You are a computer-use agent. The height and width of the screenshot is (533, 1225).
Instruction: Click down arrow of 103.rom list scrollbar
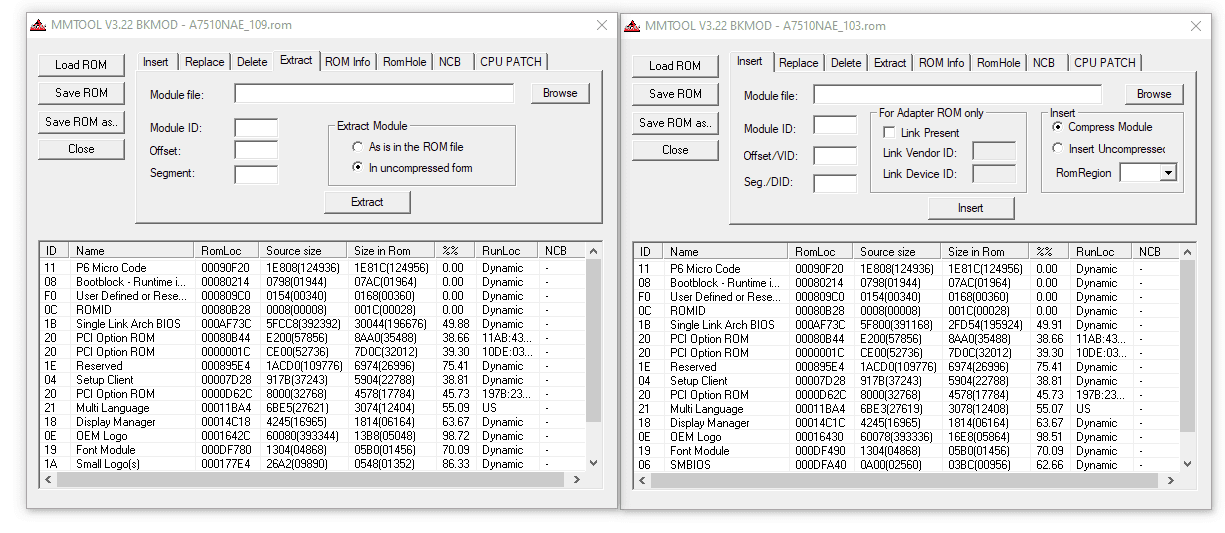1188,464
